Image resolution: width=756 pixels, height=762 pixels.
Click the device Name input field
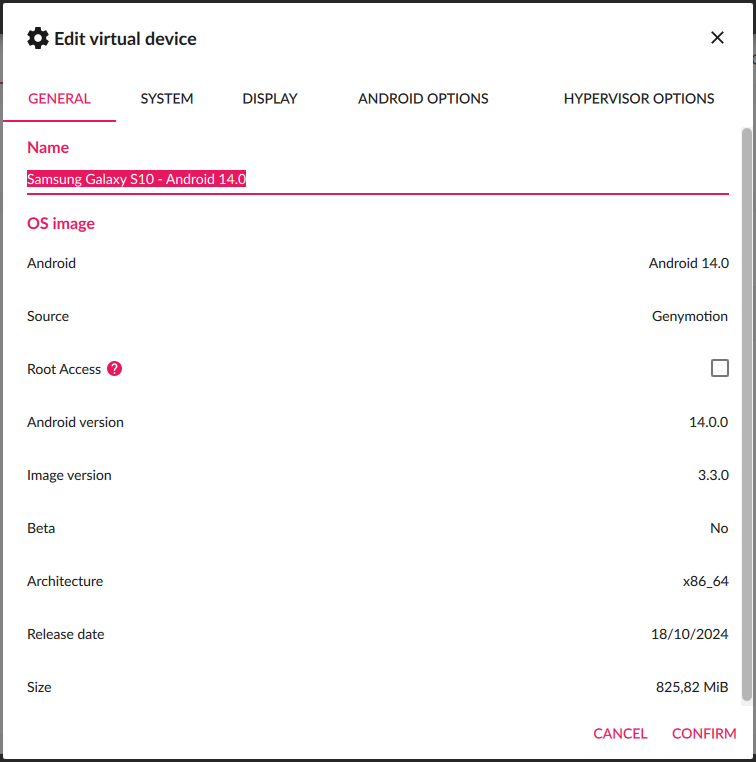[378, 180]
